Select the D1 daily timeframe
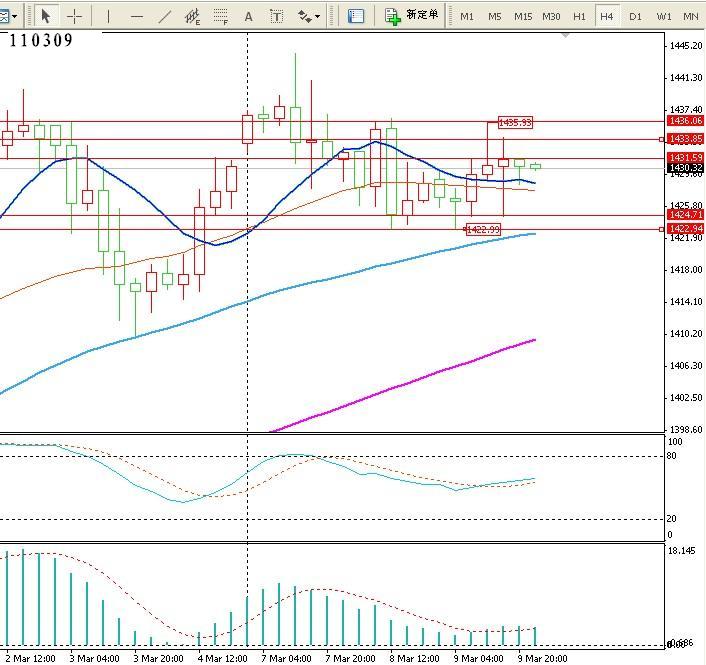Image resolution: width=706 pixels, height=665 pixels. (635, 16)
